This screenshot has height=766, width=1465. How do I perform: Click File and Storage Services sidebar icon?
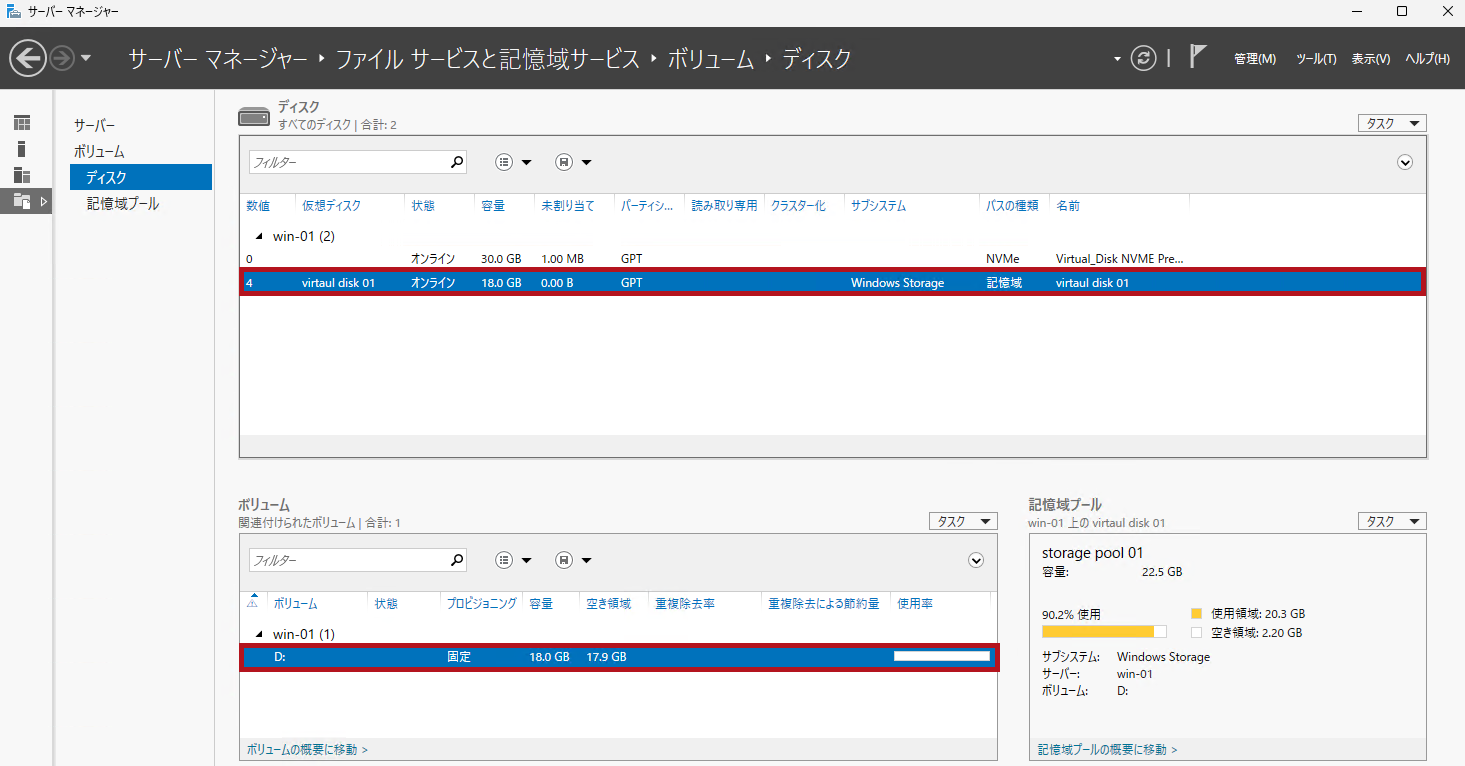tap(22, 201)
